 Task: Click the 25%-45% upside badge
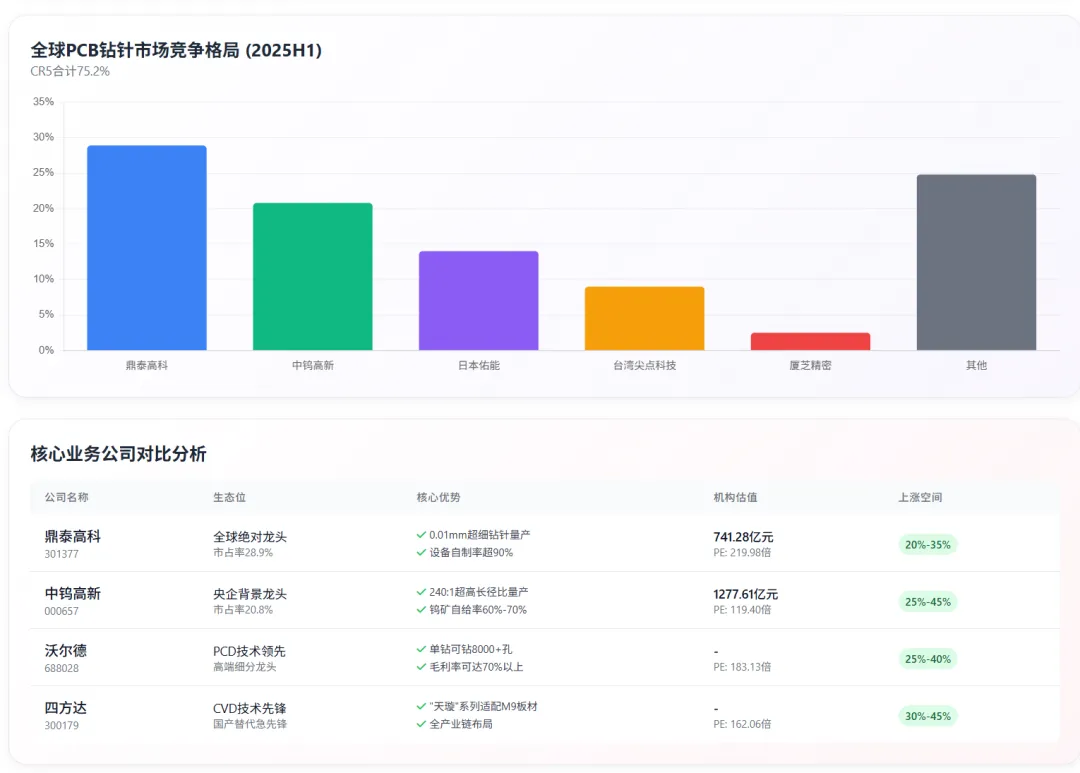click(928, 602)
